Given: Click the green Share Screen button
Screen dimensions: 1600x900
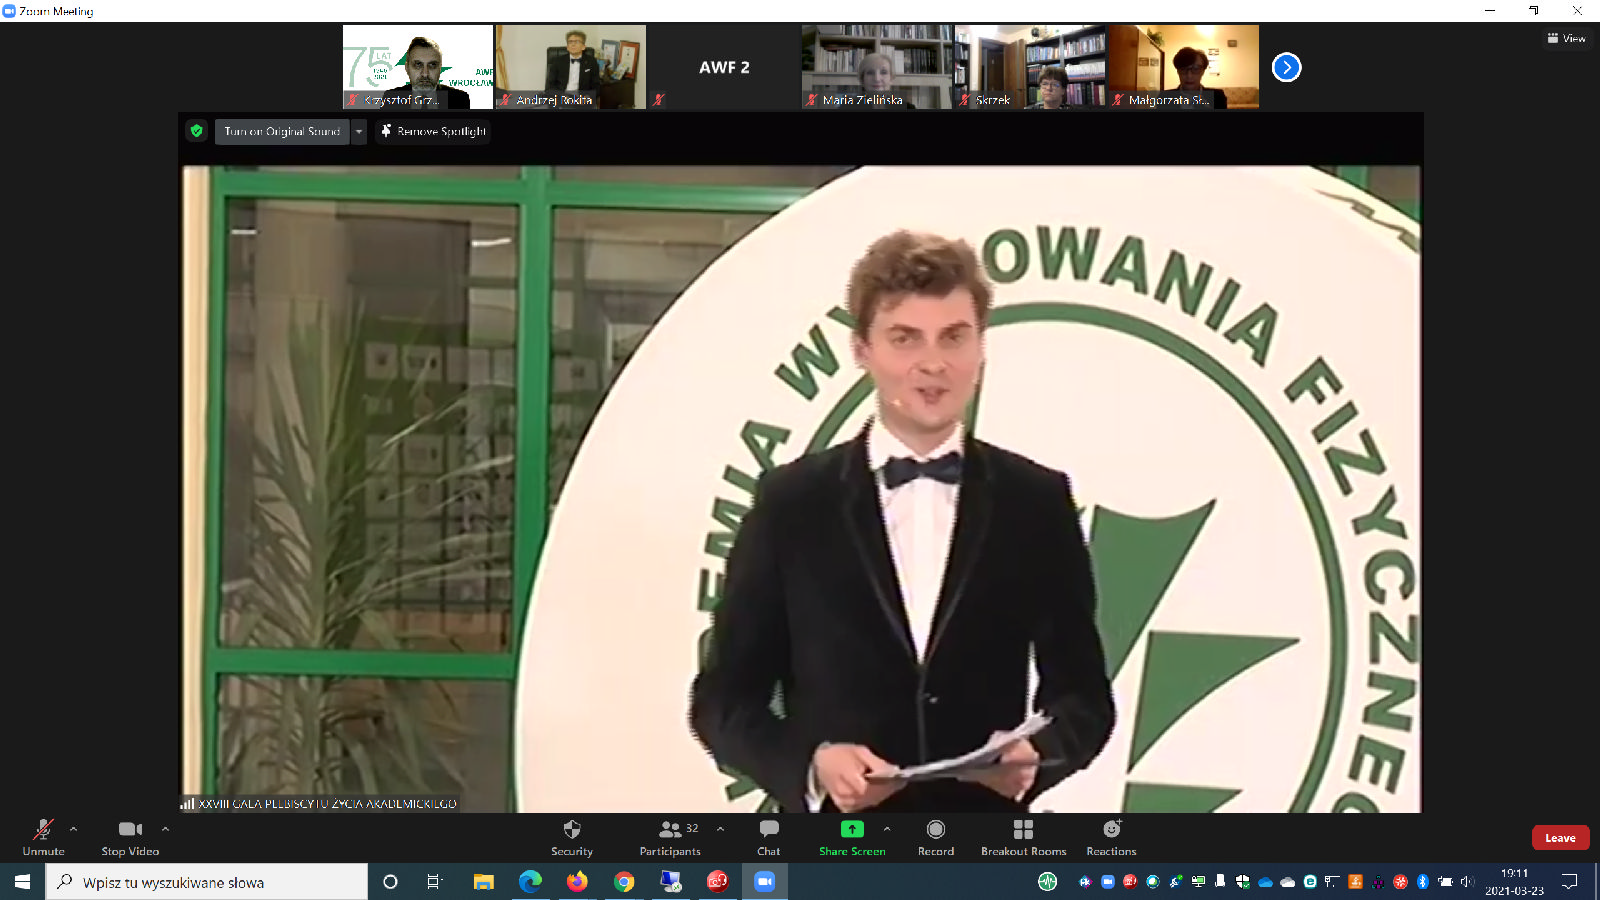Looking at the screenshot, I should [x=852, y=838].
